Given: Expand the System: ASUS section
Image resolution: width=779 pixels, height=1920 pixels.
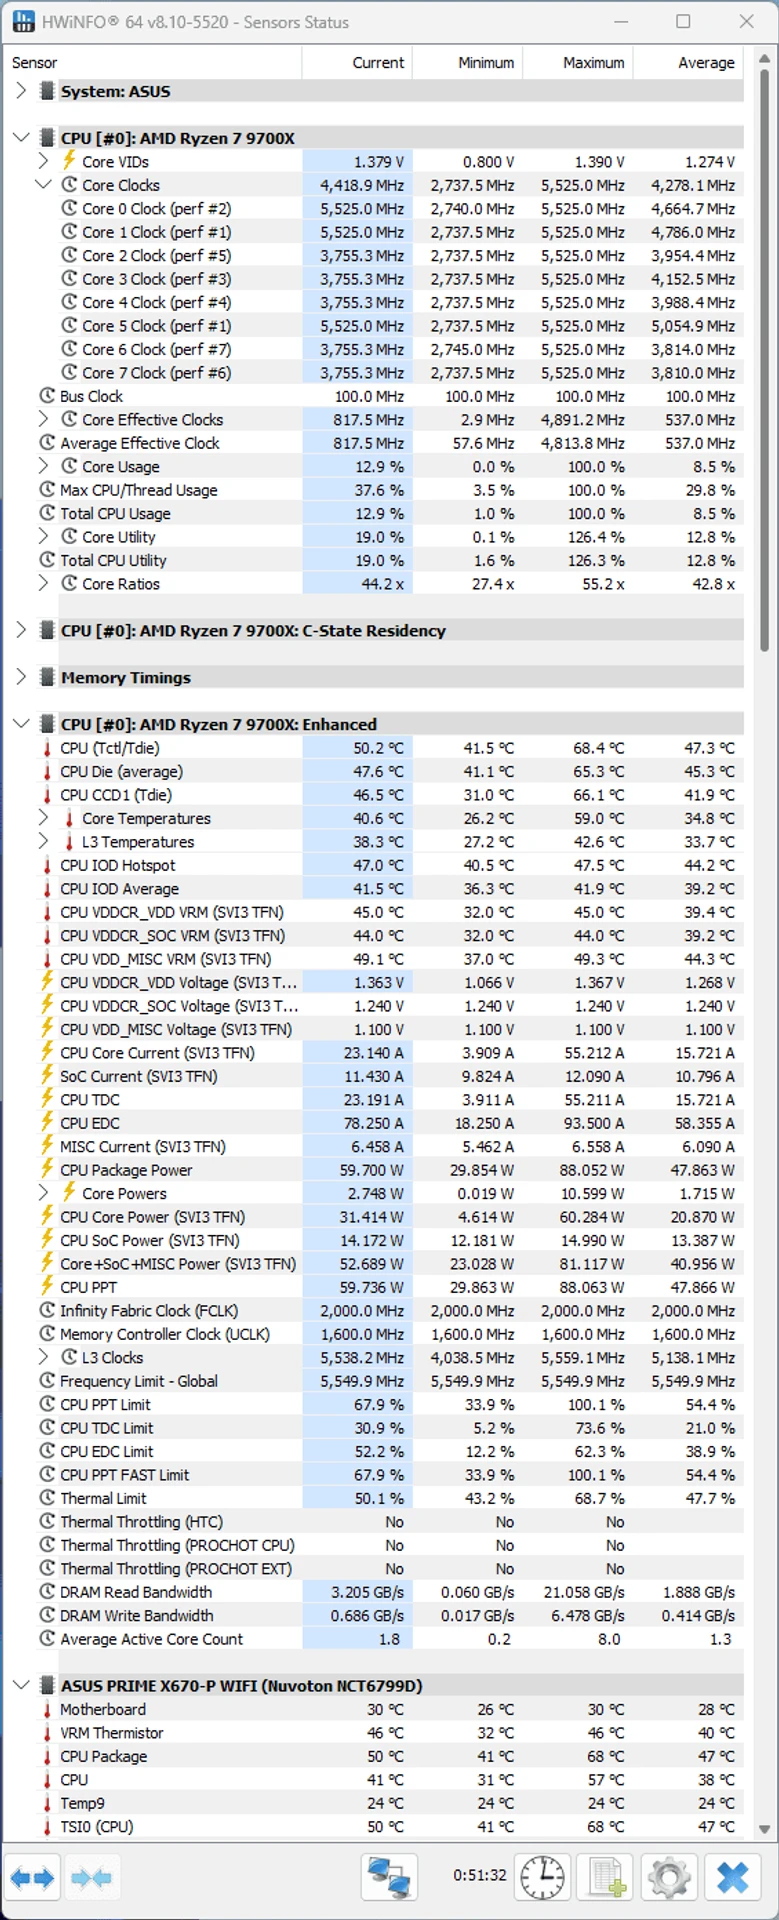Looking at the screenshot, I should [21, 91].
